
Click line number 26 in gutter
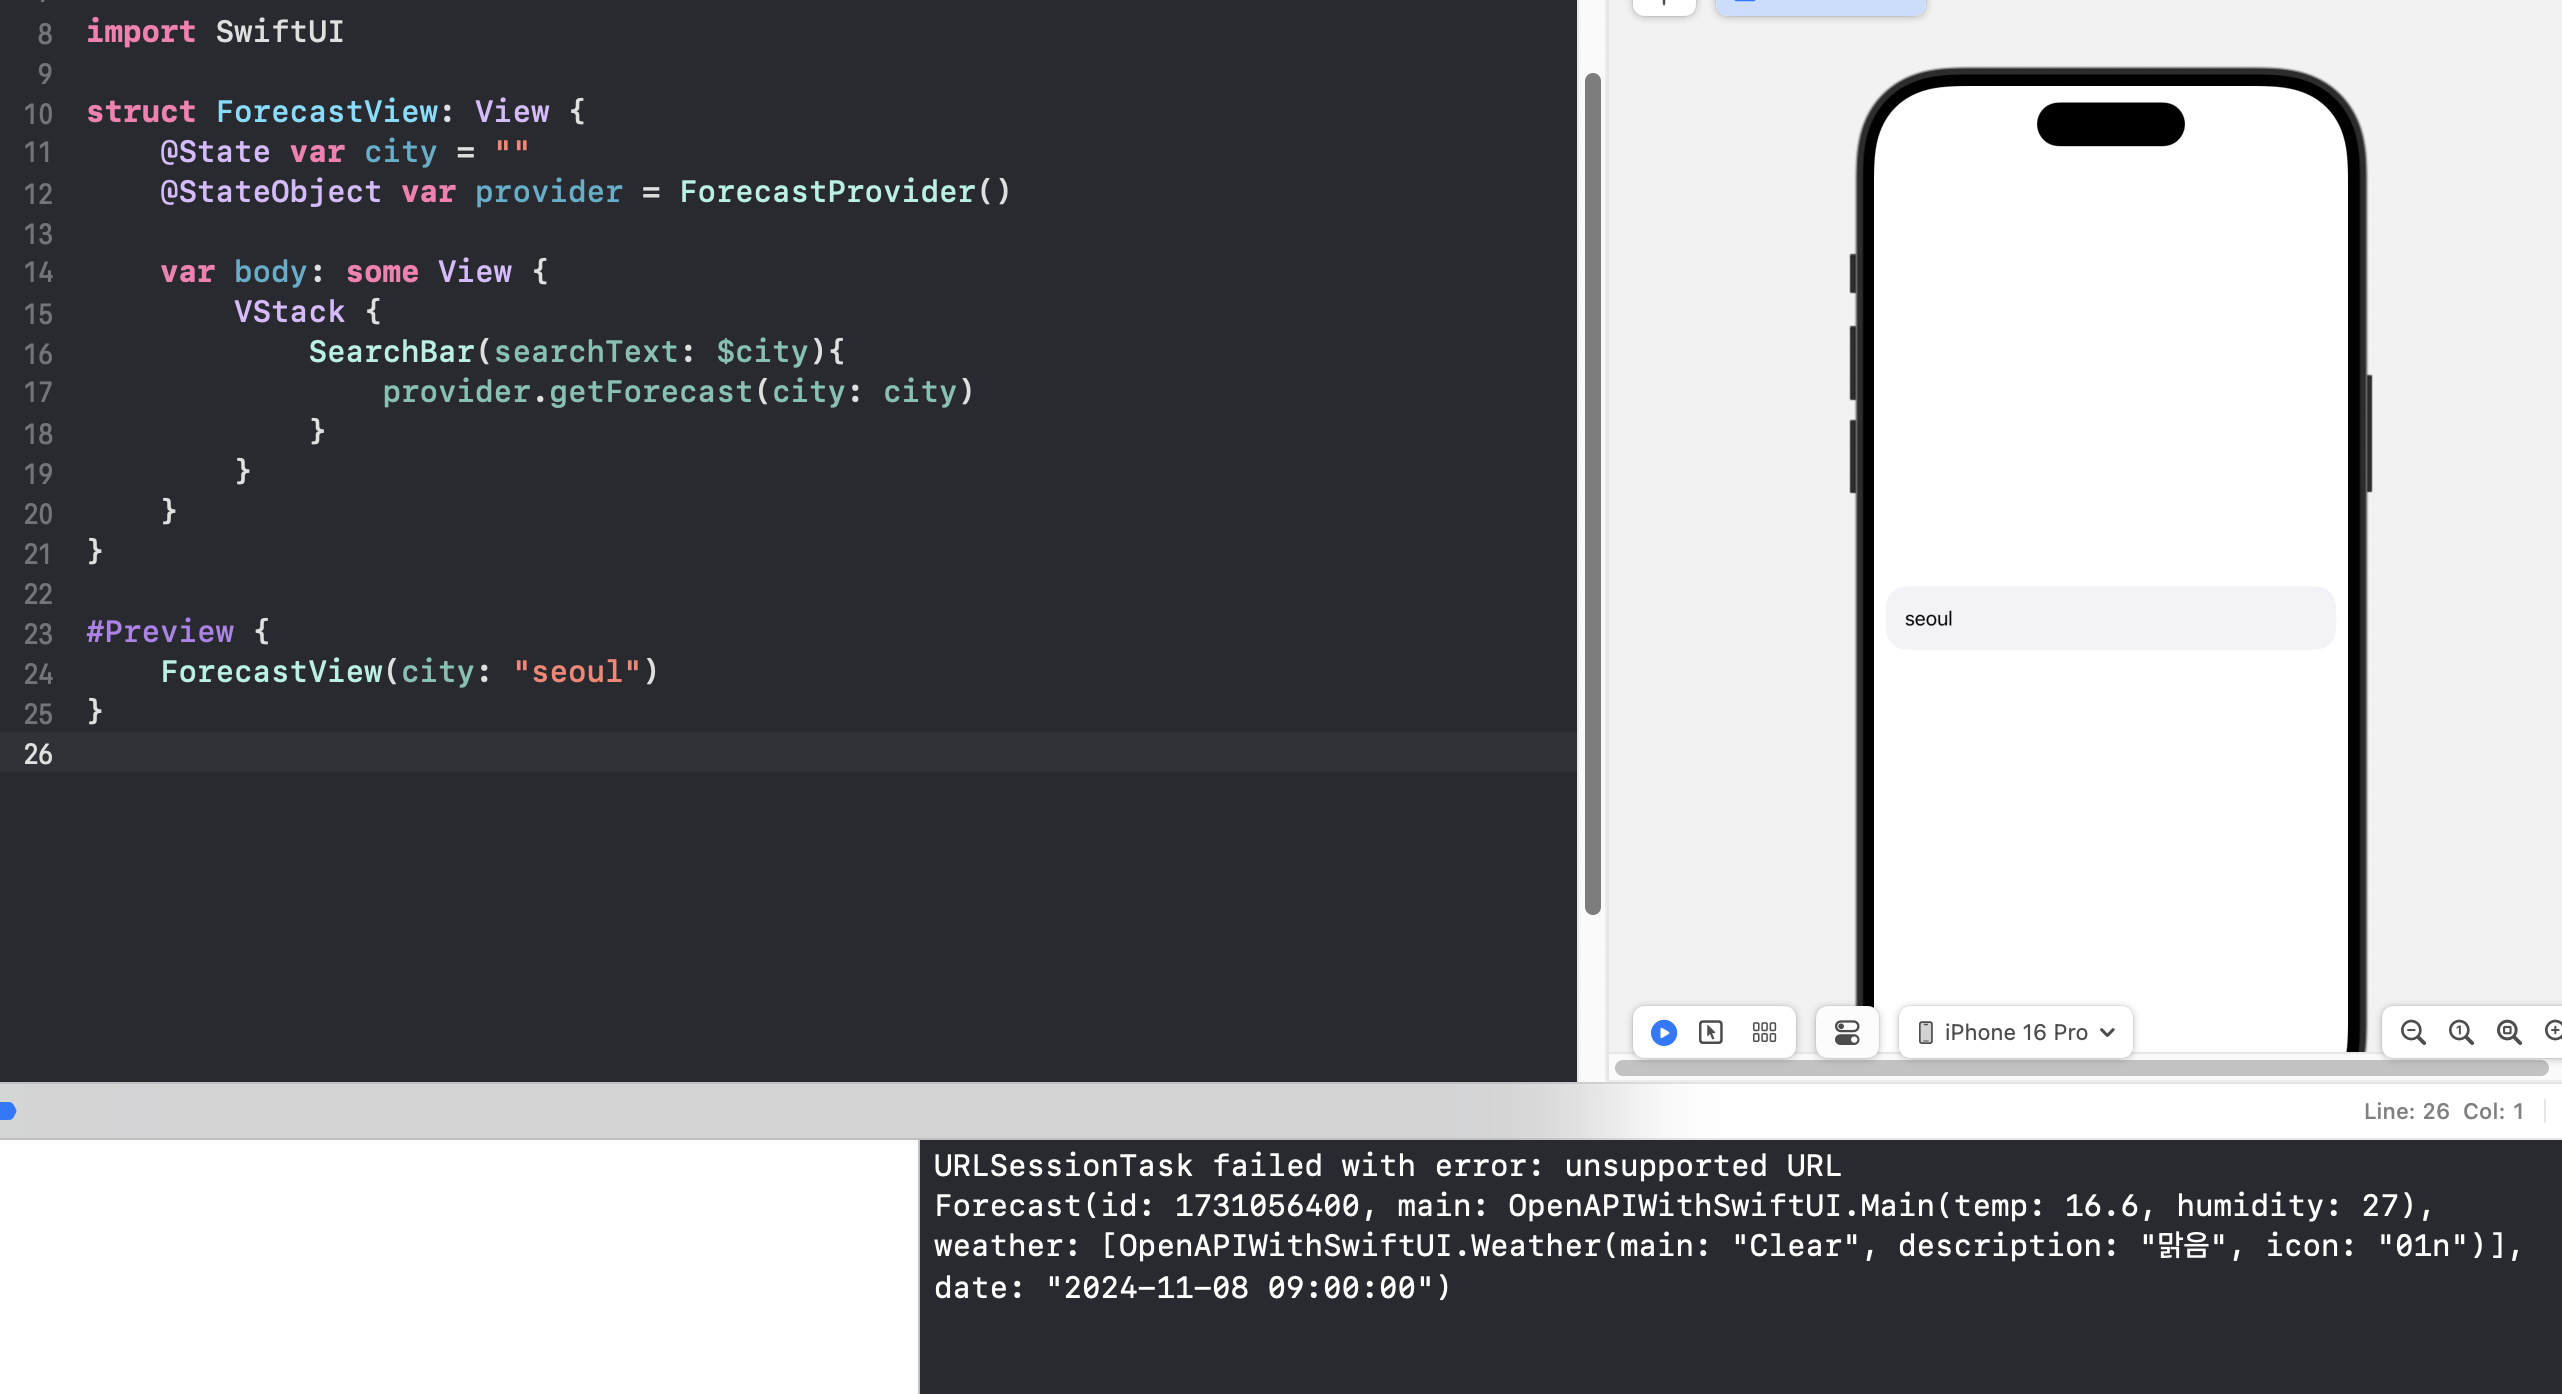click(x=38, y=754)
